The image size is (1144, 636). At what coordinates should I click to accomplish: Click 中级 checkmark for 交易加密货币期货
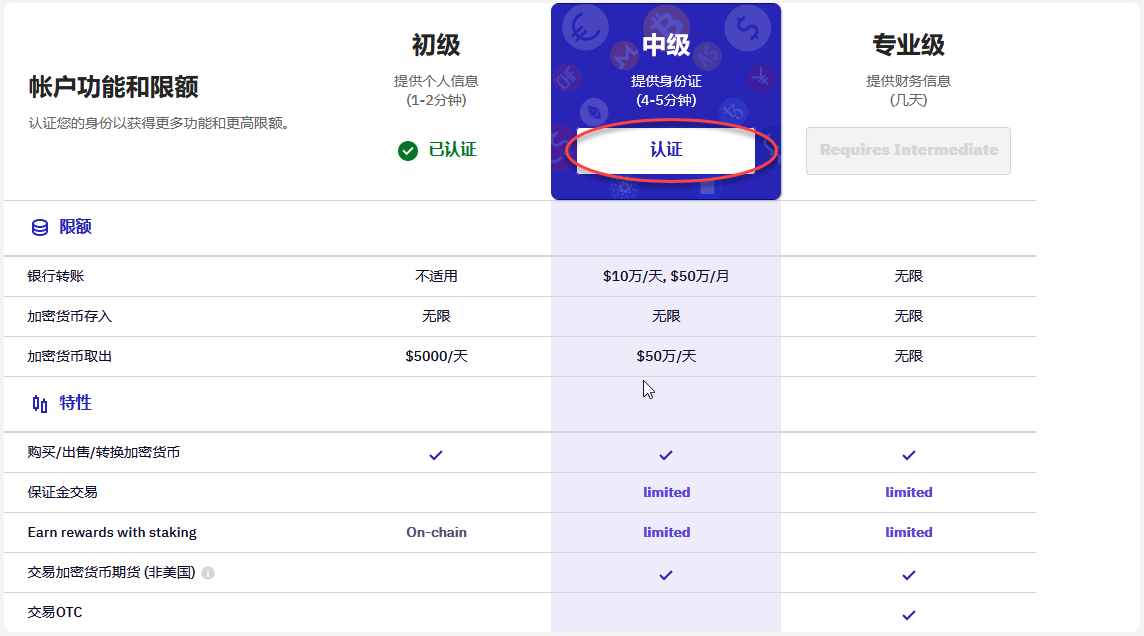click(x=665, y=575)
